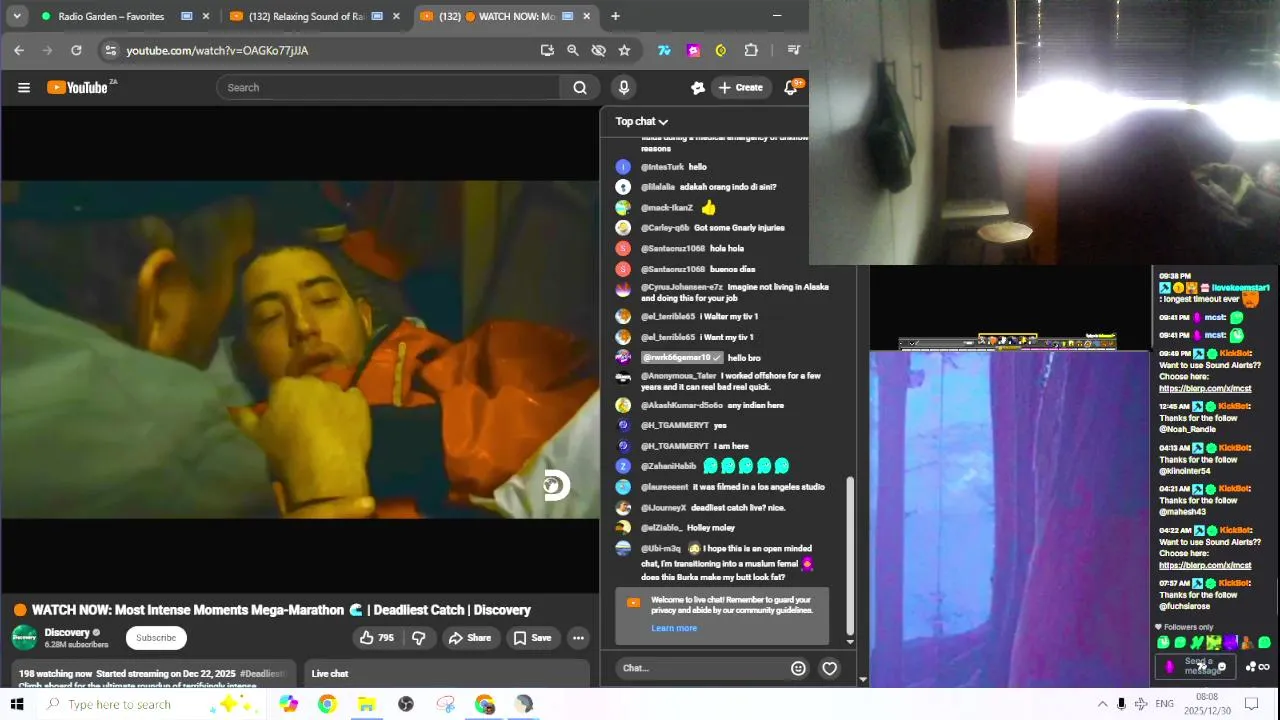
Task: Open the Extensions puzzle icon
Action: tap(751, 50)
